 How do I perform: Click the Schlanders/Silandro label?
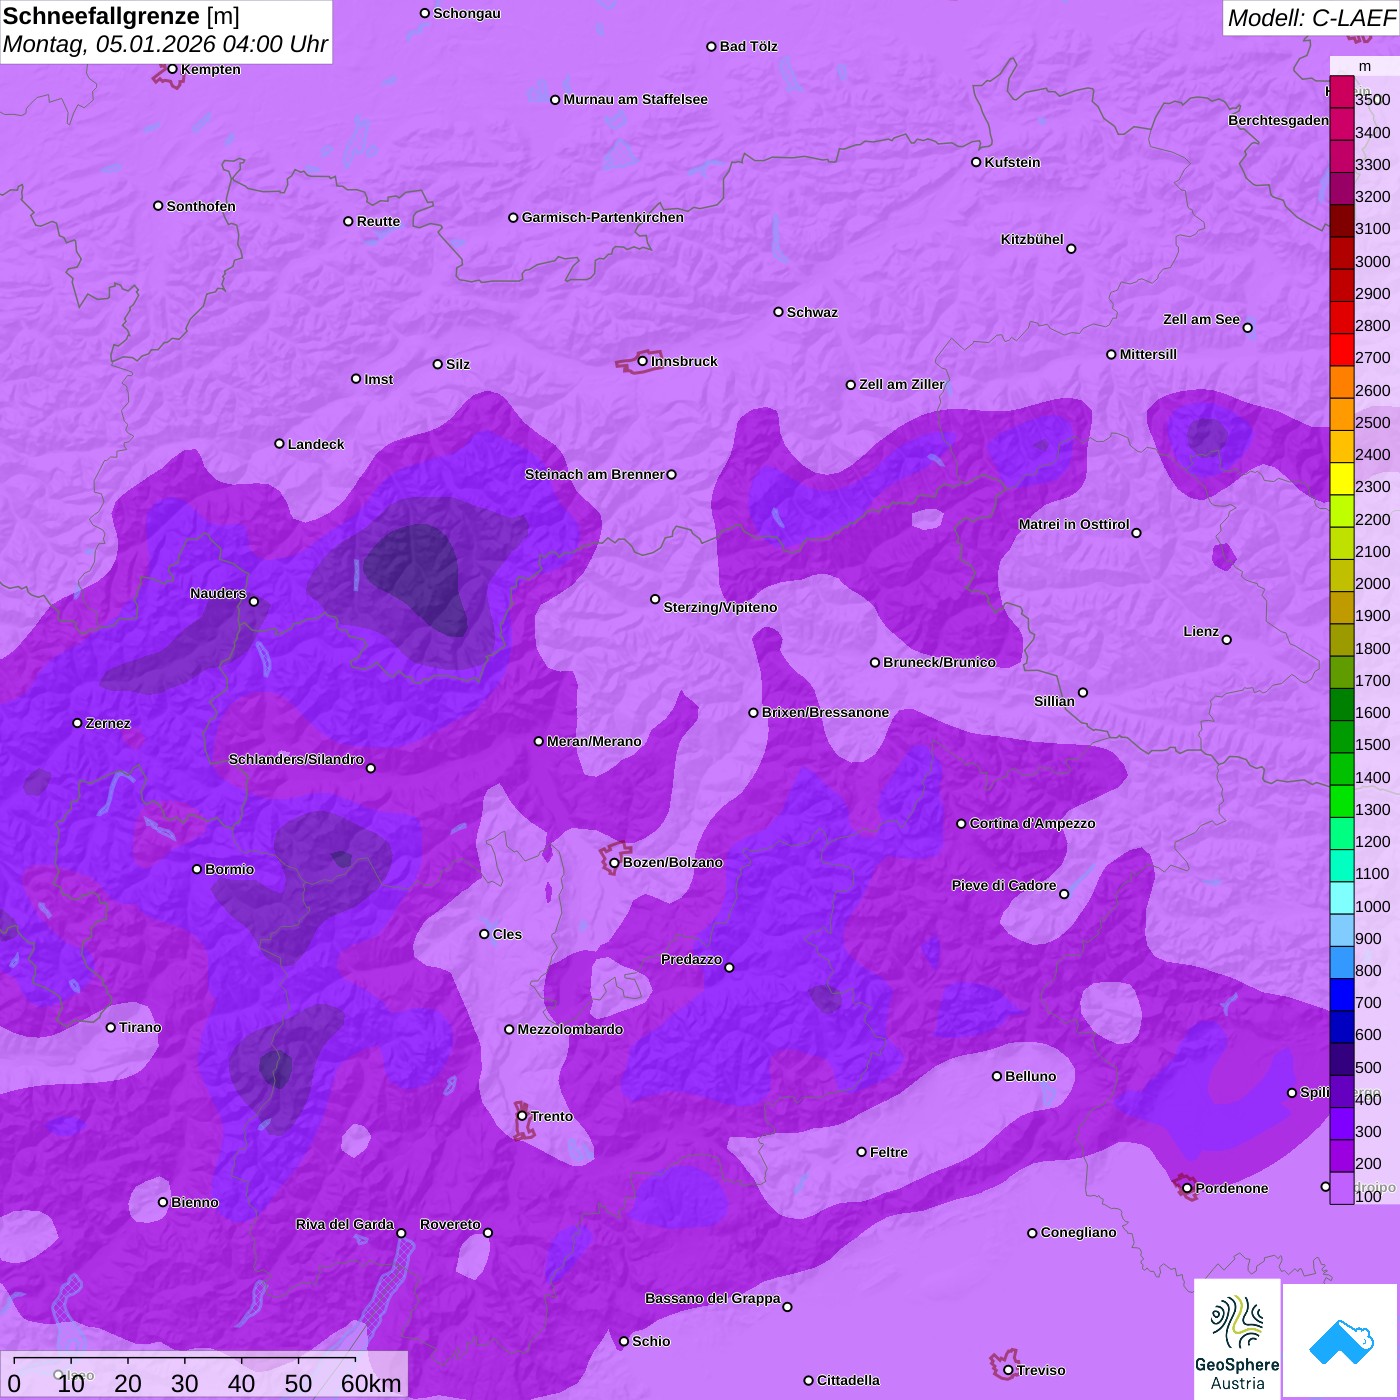(296, 759)
